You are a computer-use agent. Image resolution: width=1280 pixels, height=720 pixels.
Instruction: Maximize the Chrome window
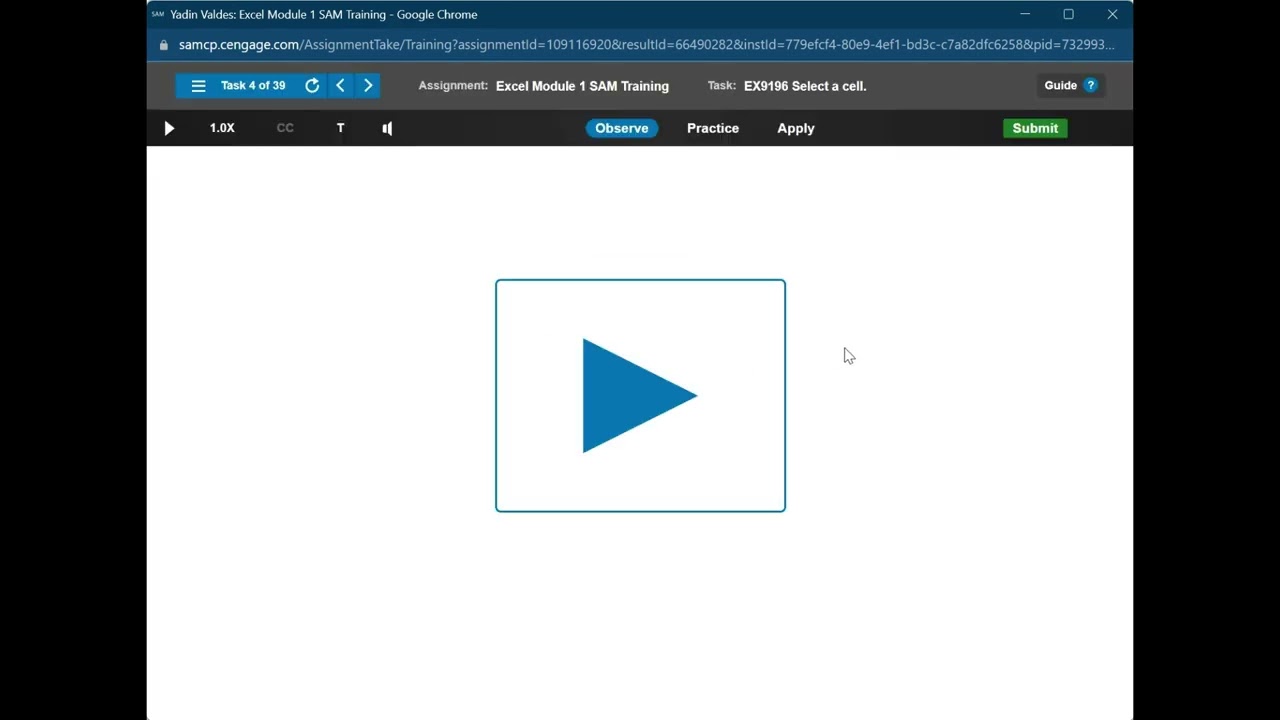point(1068,14)
